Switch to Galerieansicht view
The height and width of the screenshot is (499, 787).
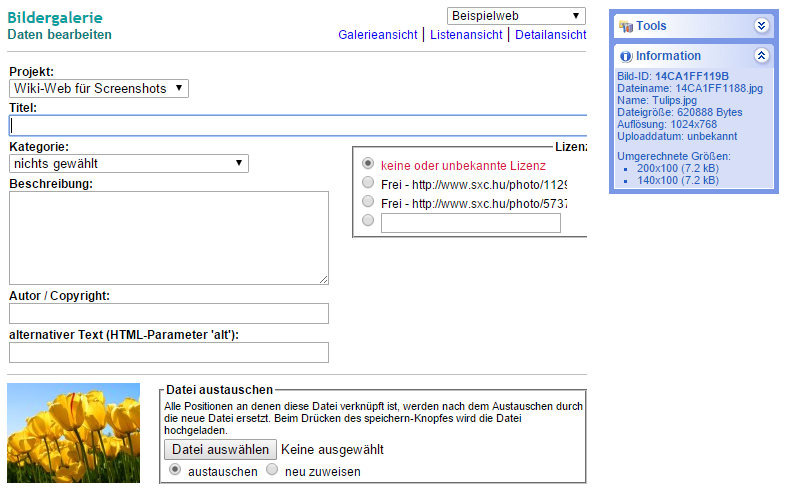377,35
